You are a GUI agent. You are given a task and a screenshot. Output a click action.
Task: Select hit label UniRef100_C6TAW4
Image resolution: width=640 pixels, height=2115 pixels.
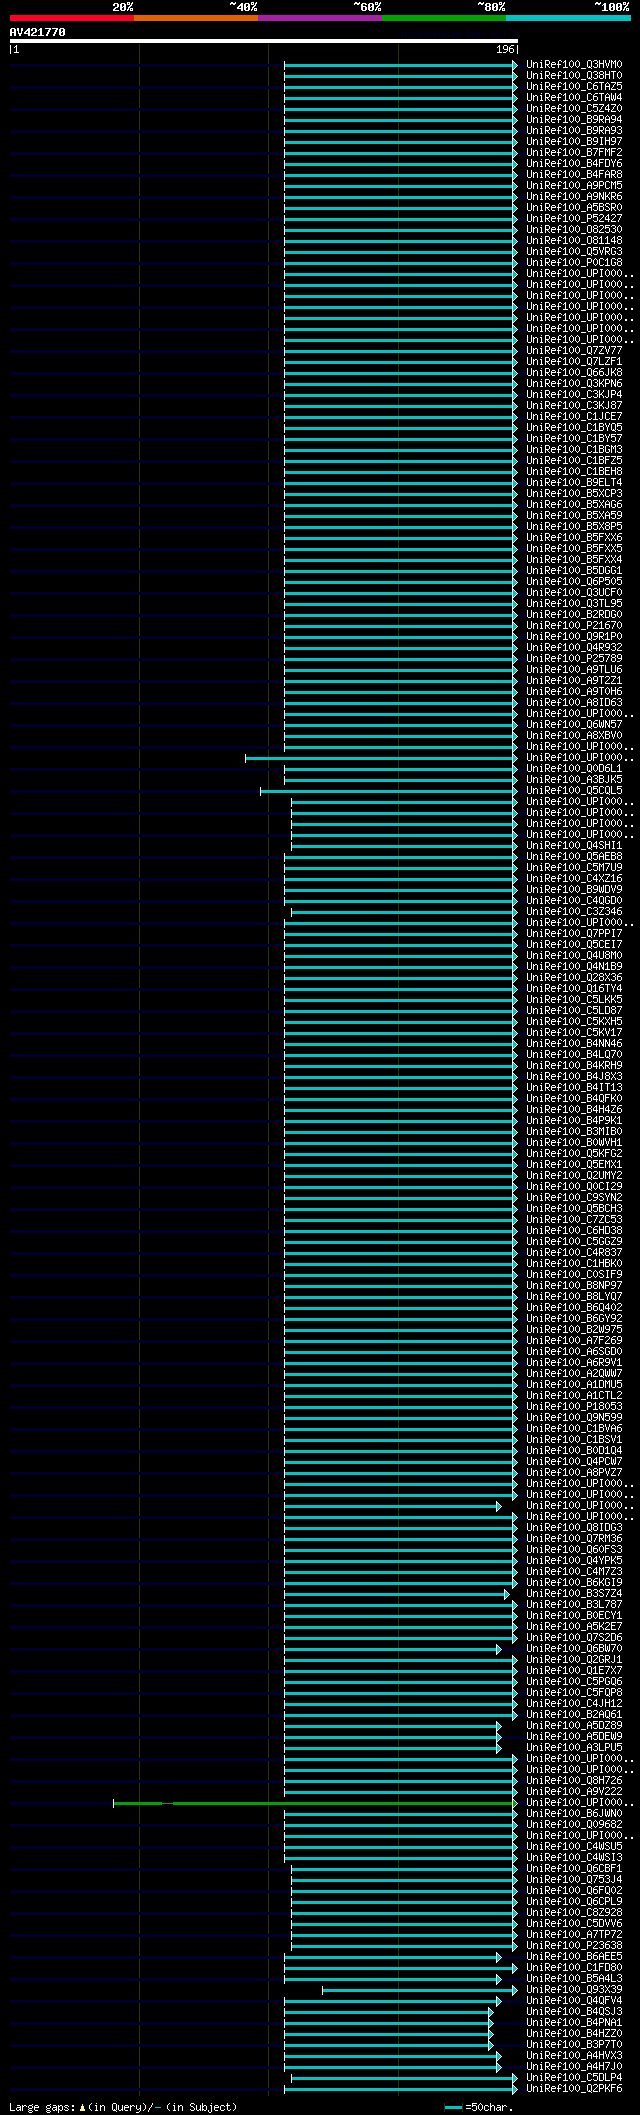pyautogui.click(x=574, y=98)
